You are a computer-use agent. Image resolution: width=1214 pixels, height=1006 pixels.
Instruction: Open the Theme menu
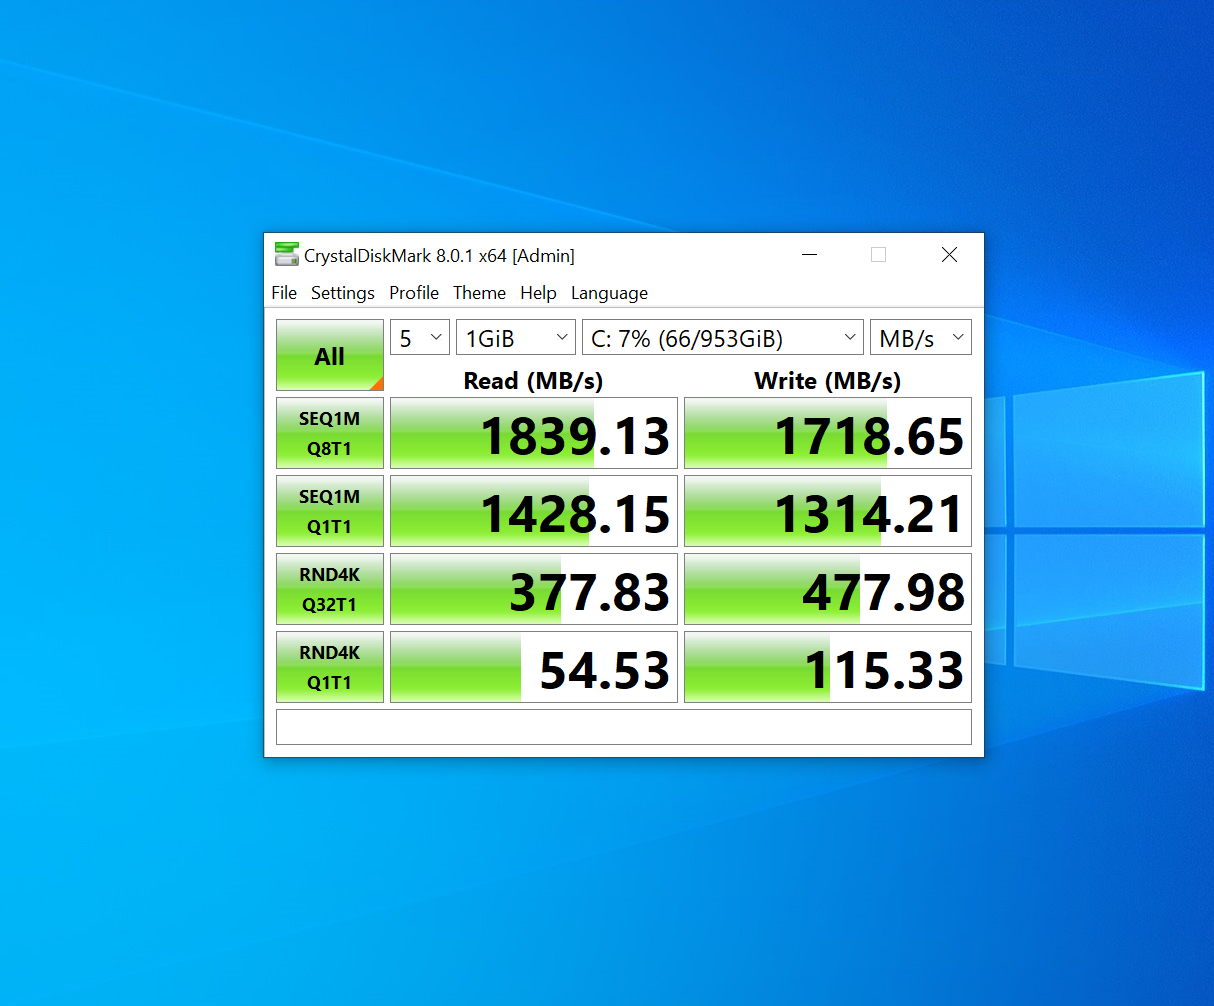point(479,293)
